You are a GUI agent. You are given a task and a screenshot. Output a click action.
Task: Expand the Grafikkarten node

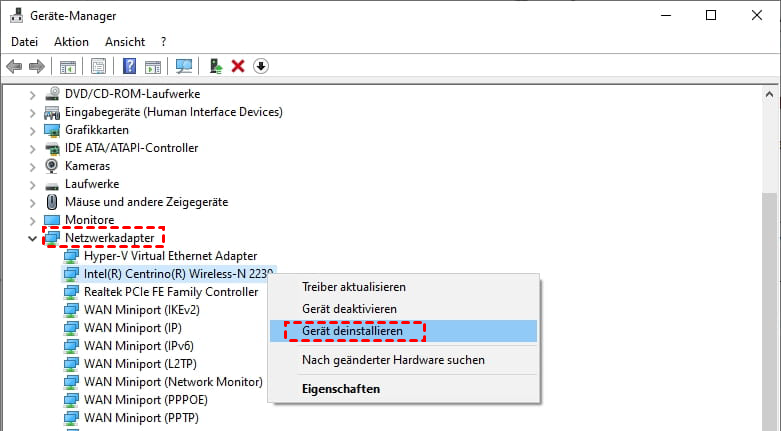coord(32,131)
